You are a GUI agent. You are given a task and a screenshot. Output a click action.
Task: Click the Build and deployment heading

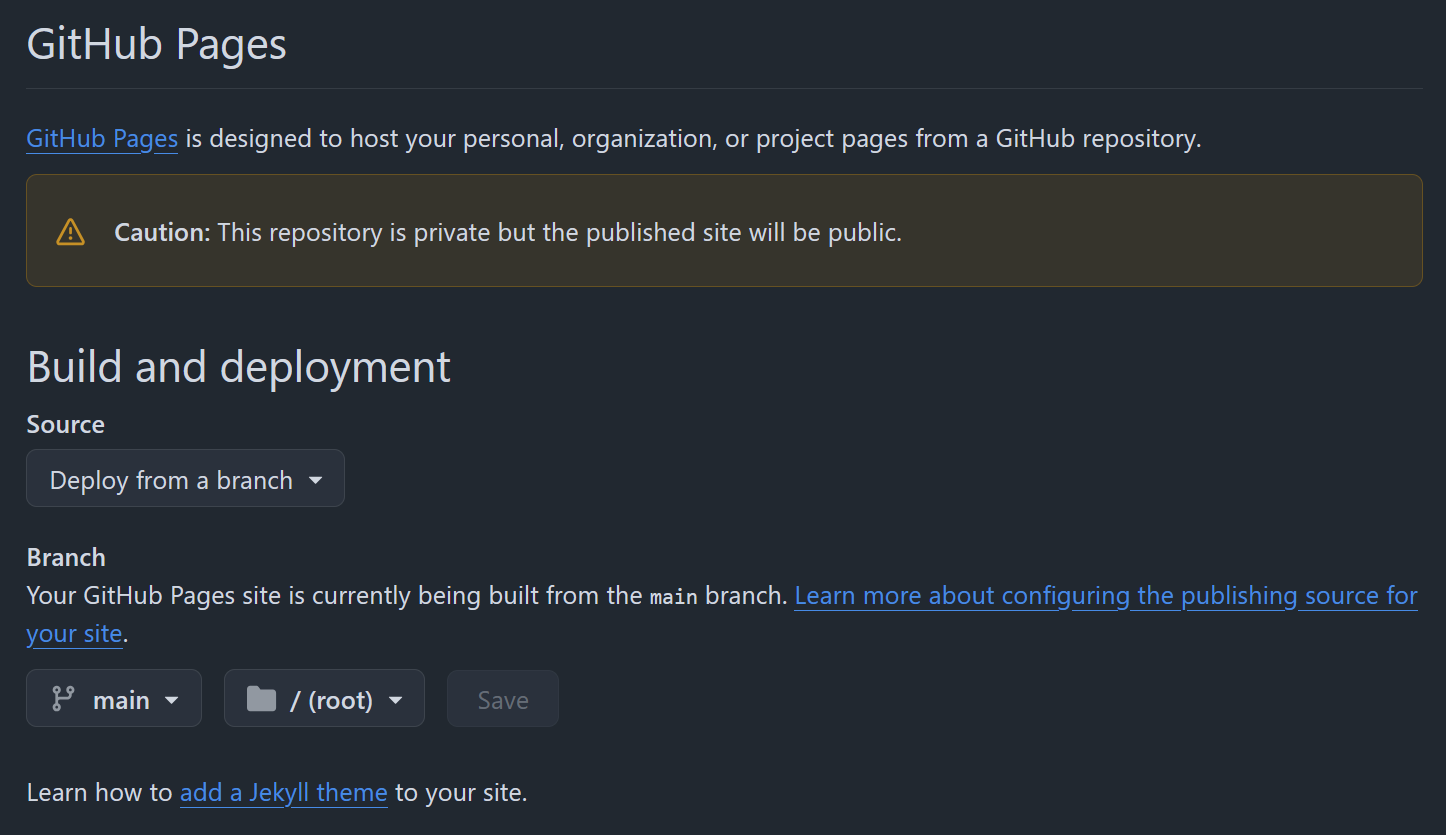(x=239, y=367)
